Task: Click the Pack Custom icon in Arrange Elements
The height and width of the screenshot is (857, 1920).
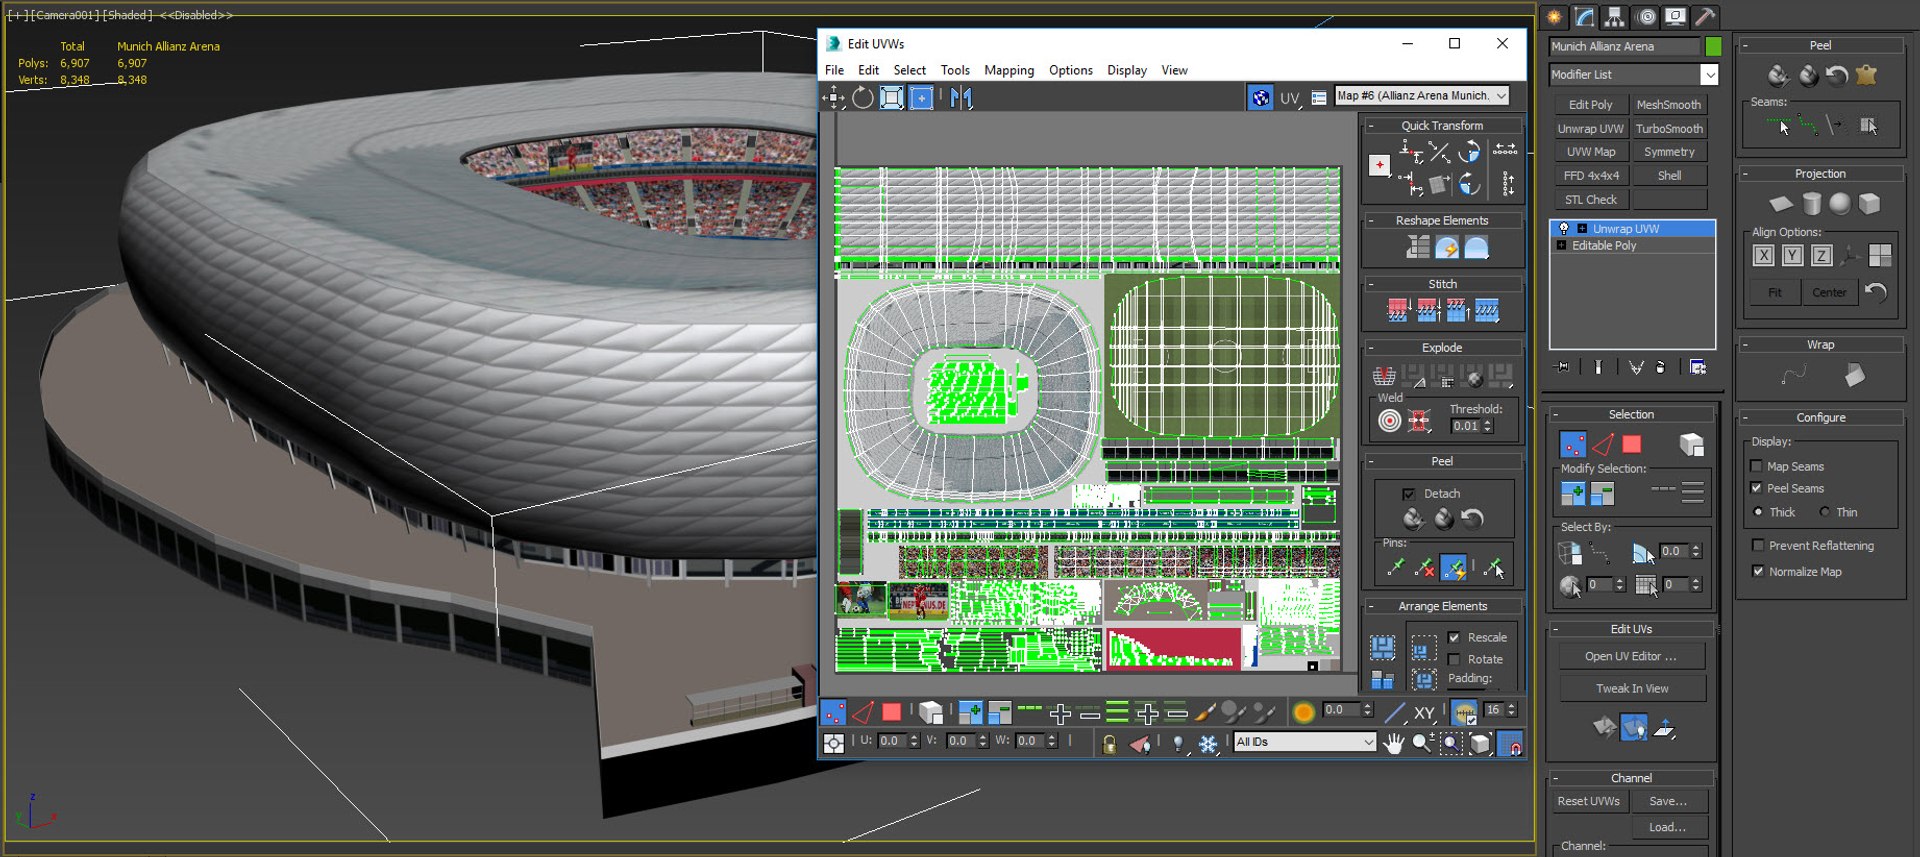Action: 1383,647
